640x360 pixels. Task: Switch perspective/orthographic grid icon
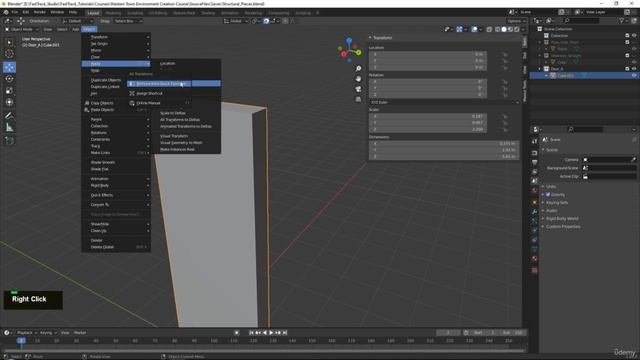point(358,99)
